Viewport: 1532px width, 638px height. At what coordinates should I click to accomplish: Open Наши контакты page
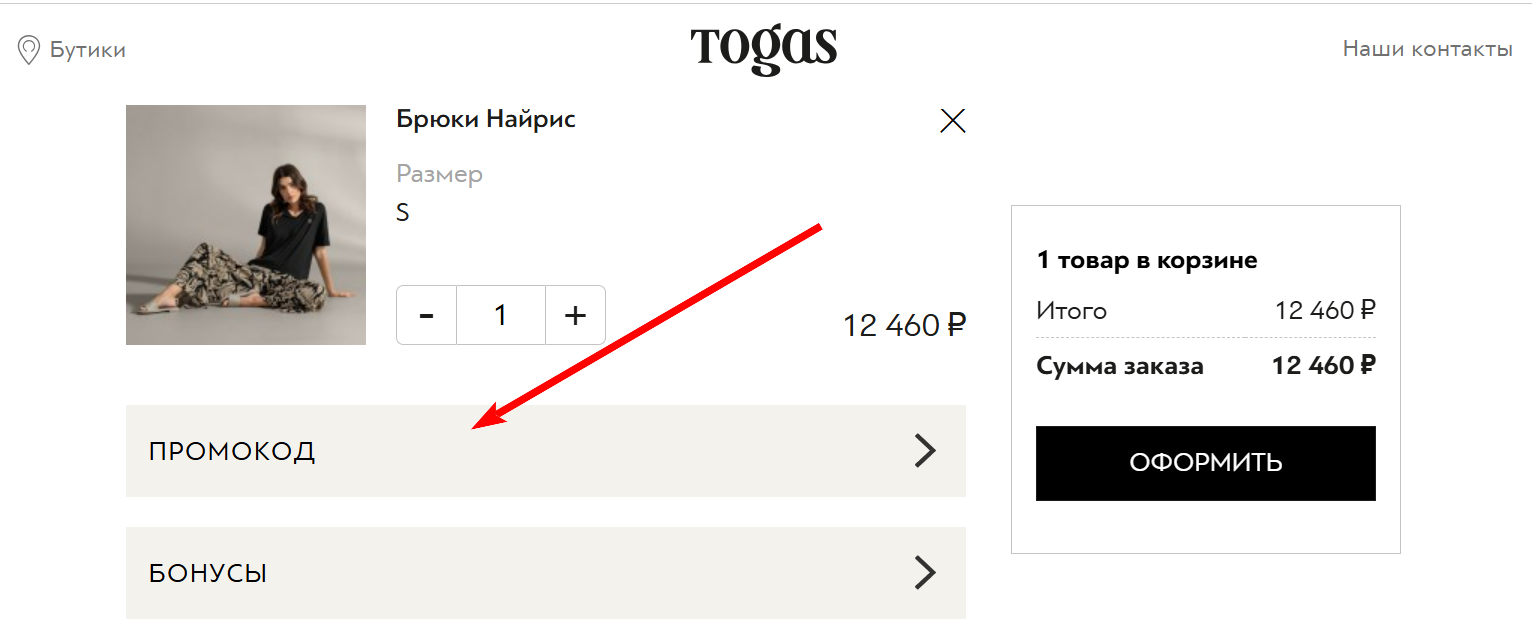pyautogui.click(x=1426, y=49)
